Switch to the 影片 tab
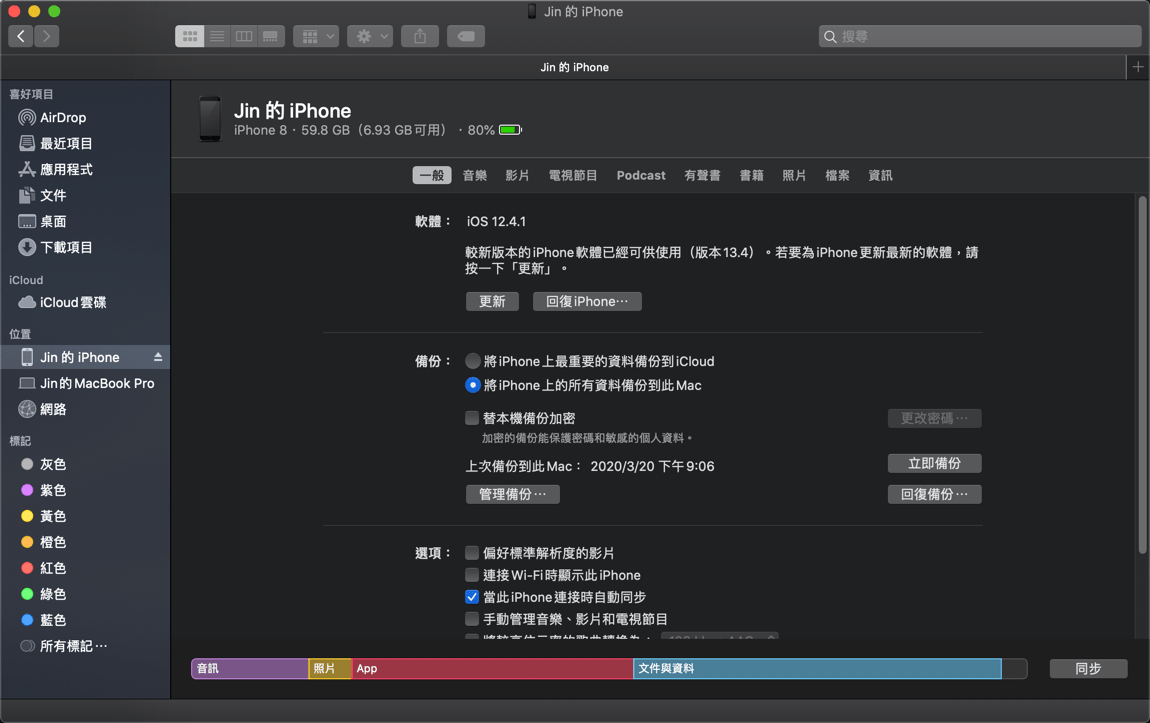 coord(517,175)
